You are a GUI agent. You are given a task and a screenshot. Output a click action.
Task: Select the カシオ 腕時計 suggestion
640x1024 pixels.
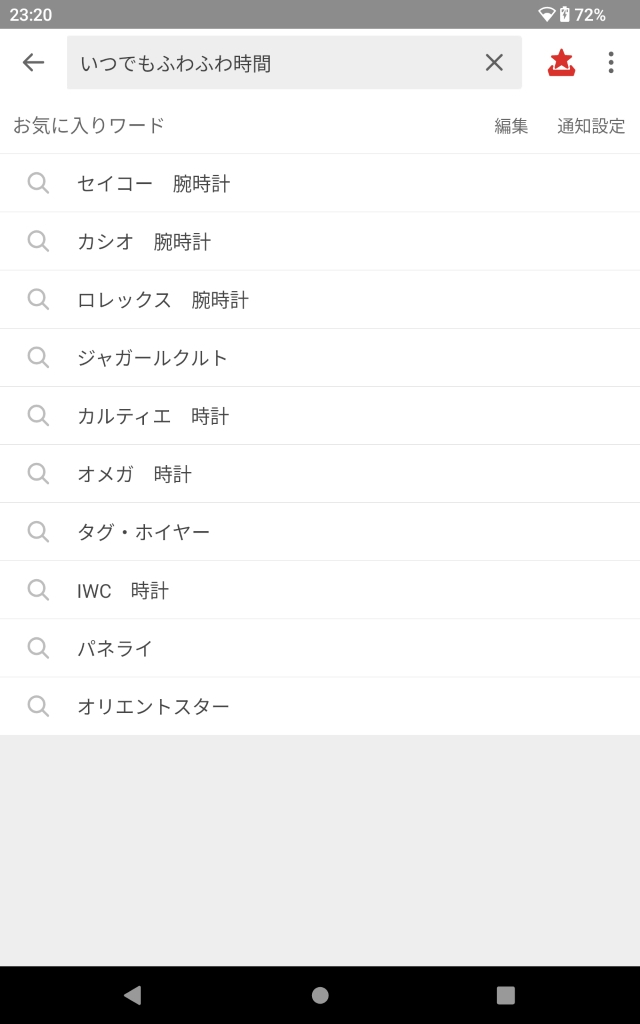pos(144,242)
